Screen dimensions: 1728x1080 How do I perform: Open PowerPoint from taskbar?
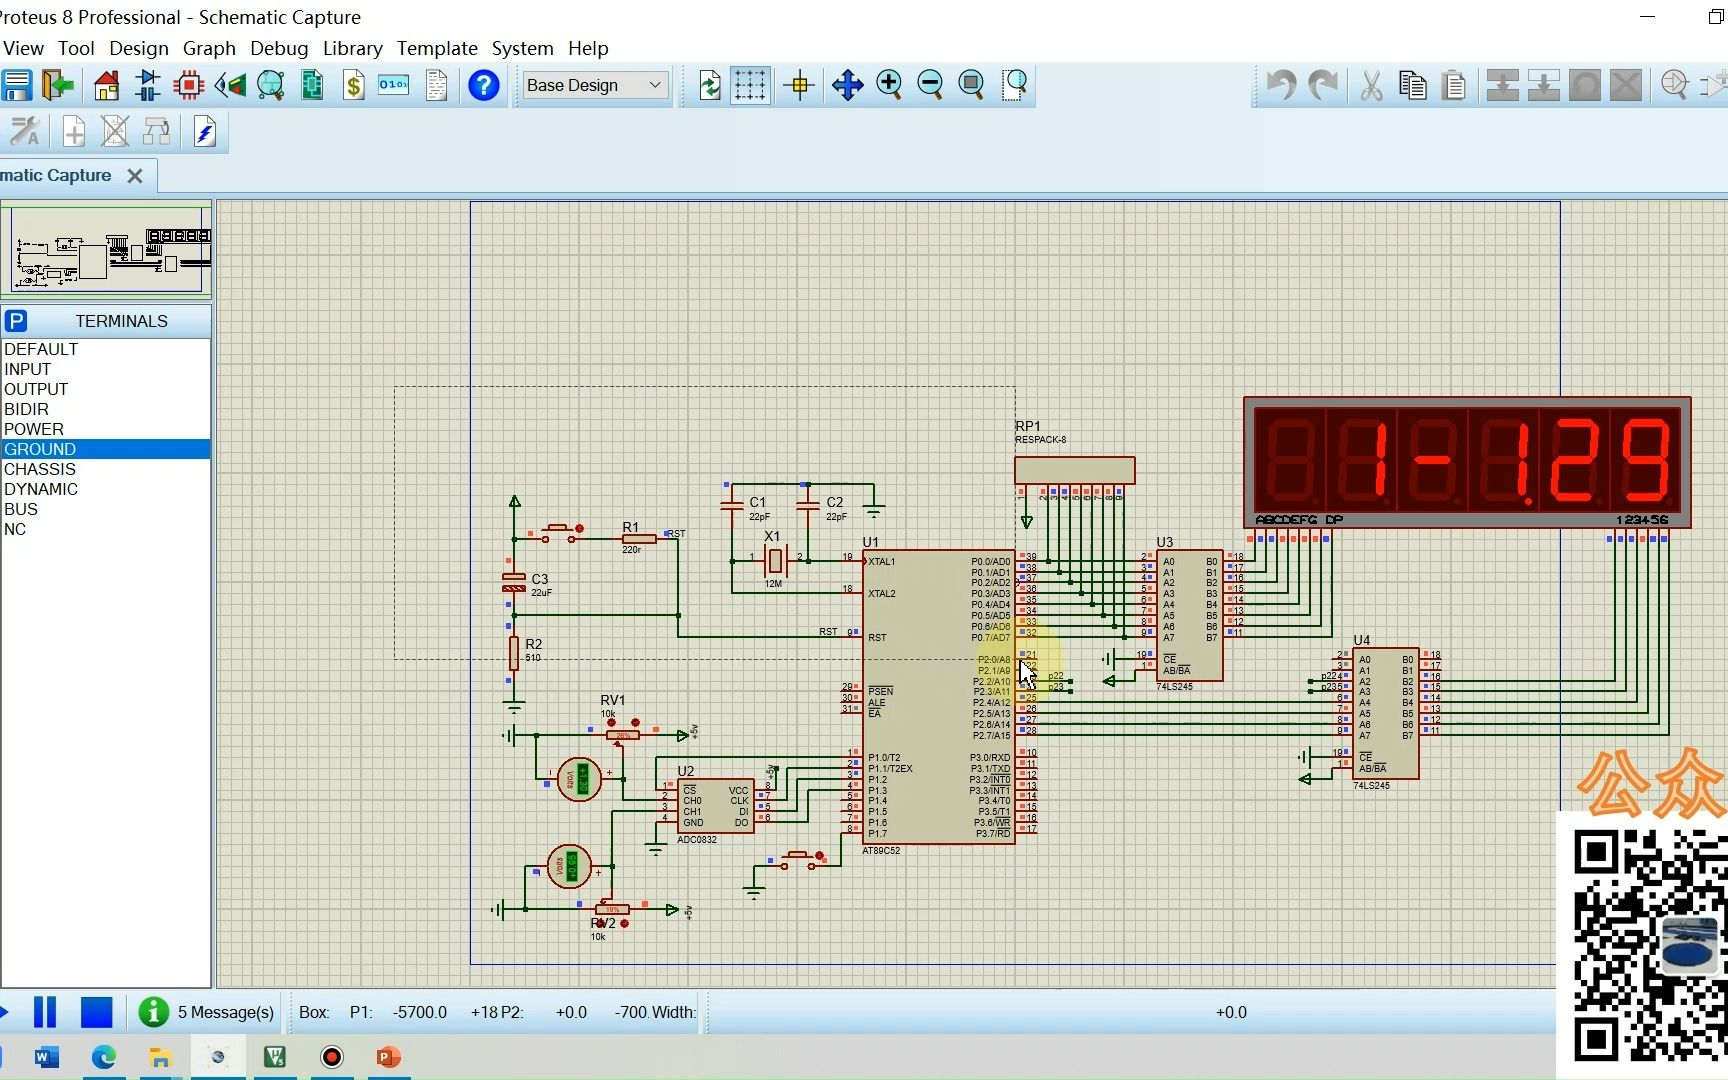[388, 1057]
